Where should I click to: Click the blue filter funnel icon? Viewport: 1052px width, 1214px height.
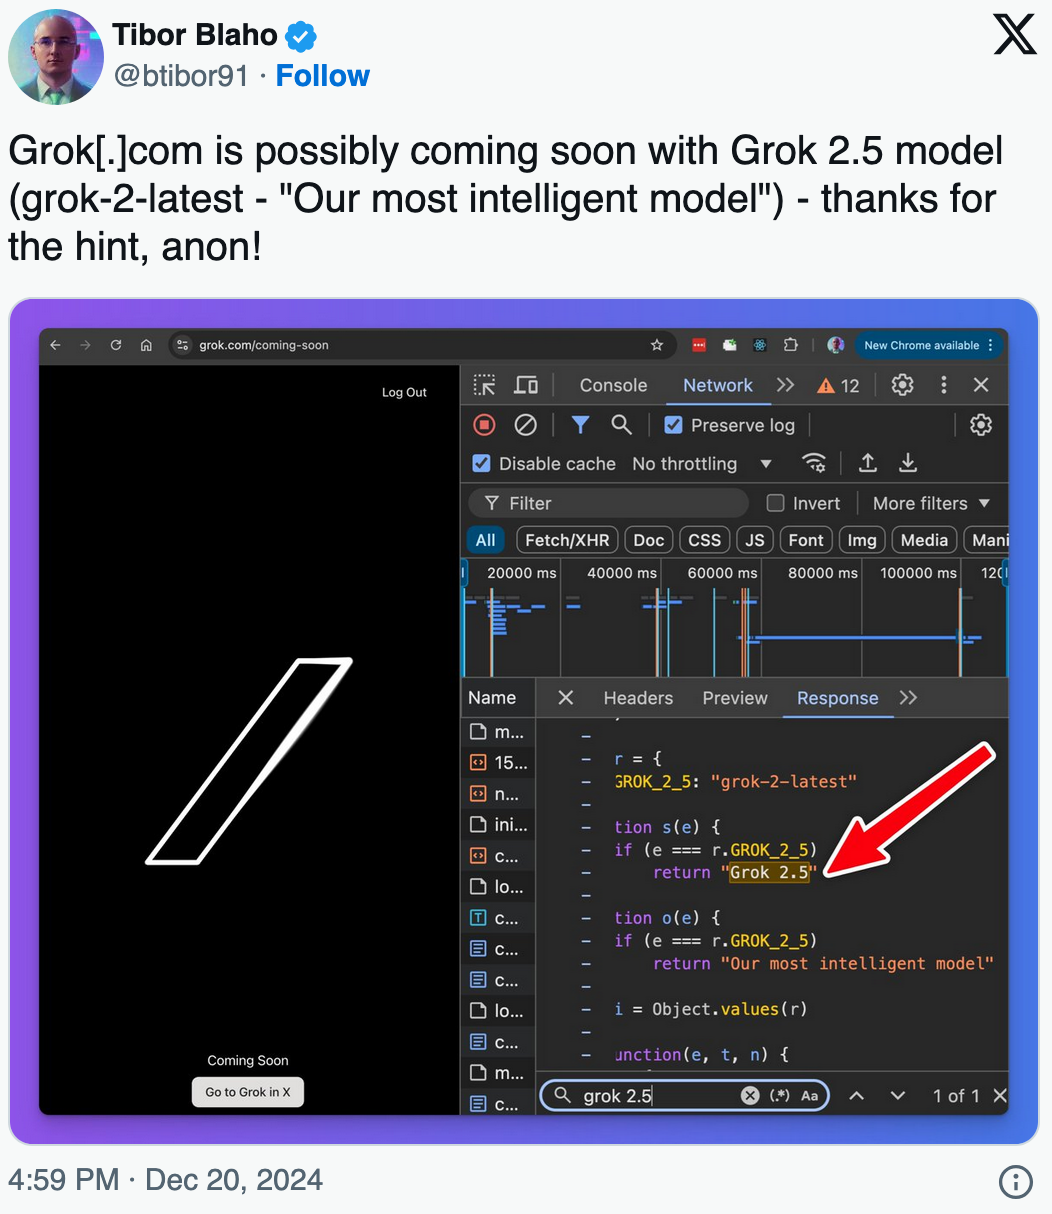[580, 425]
